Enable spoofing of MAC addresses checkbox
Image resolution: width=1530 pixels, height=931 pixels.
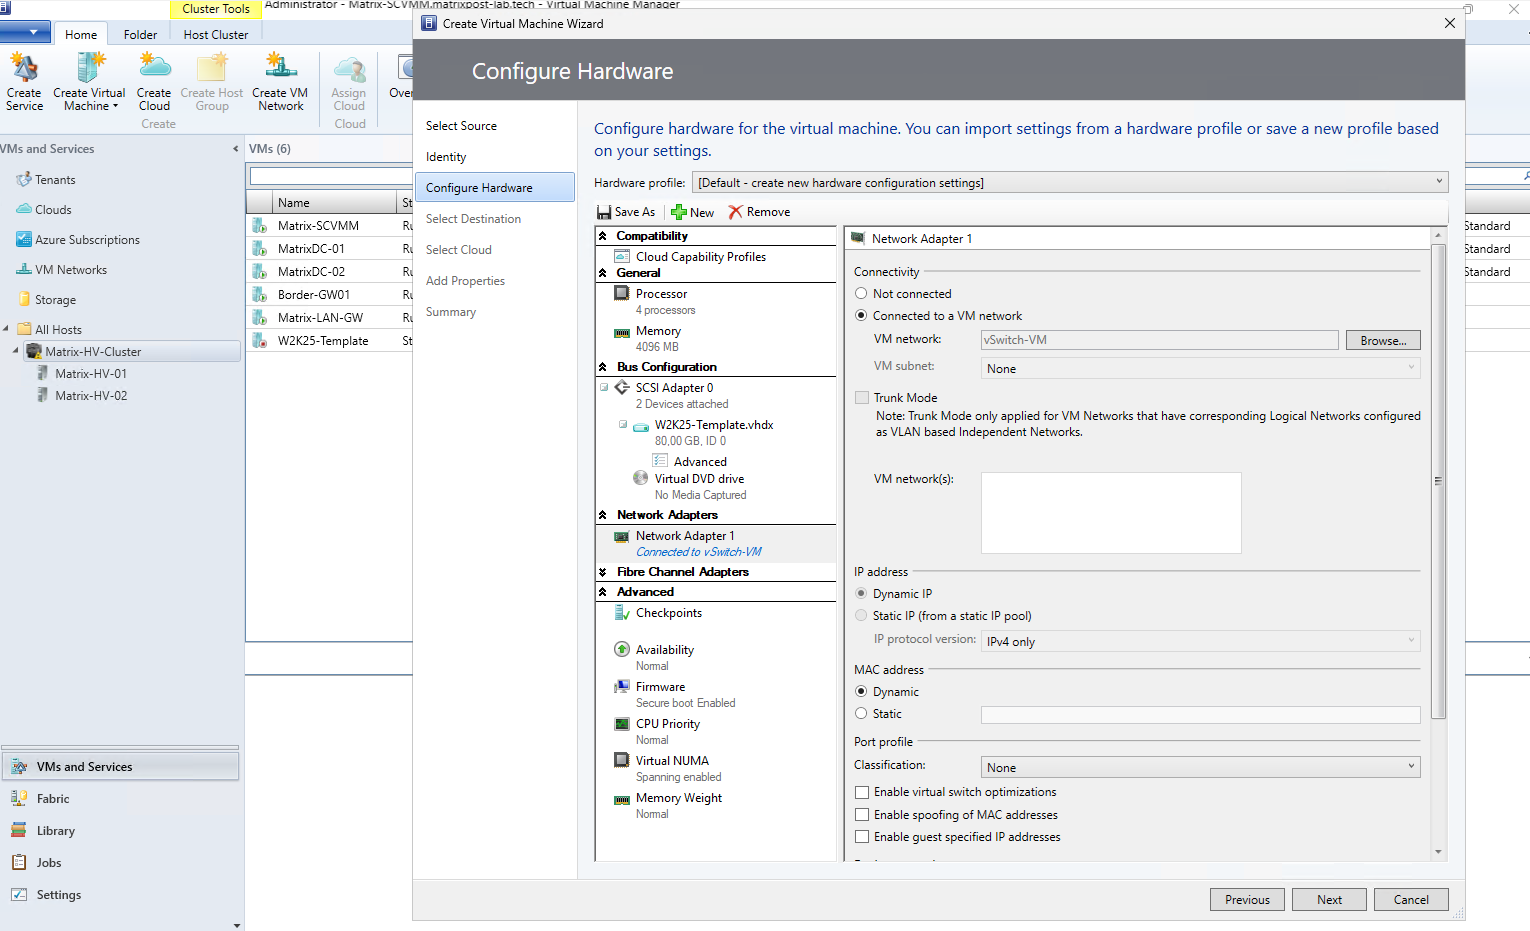point(862,815)
